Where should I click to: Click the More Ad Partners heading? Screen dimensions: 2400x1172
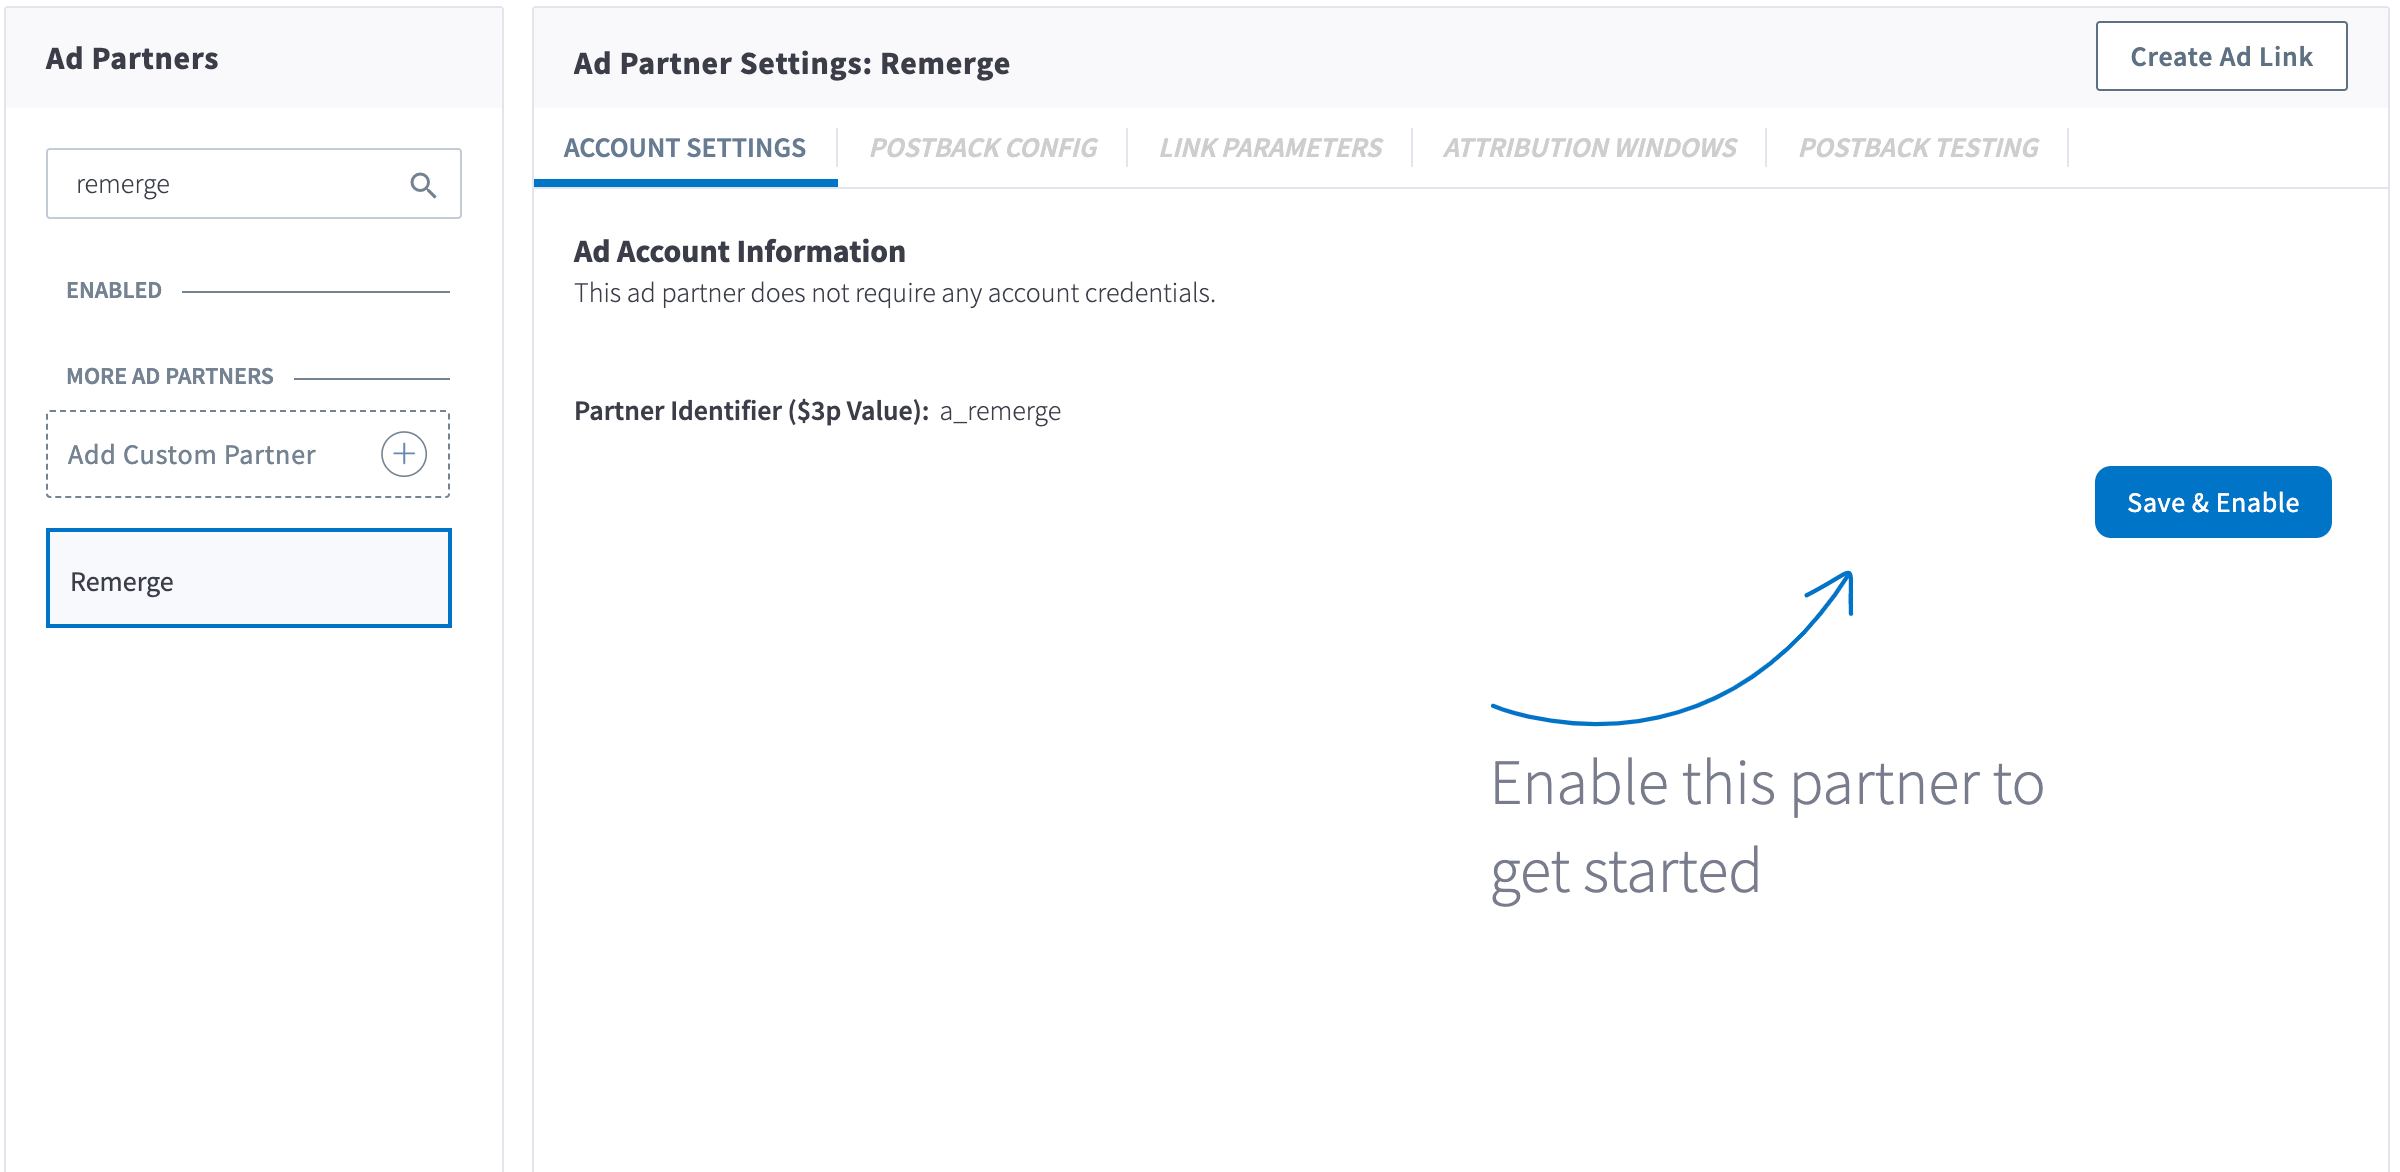170,376
